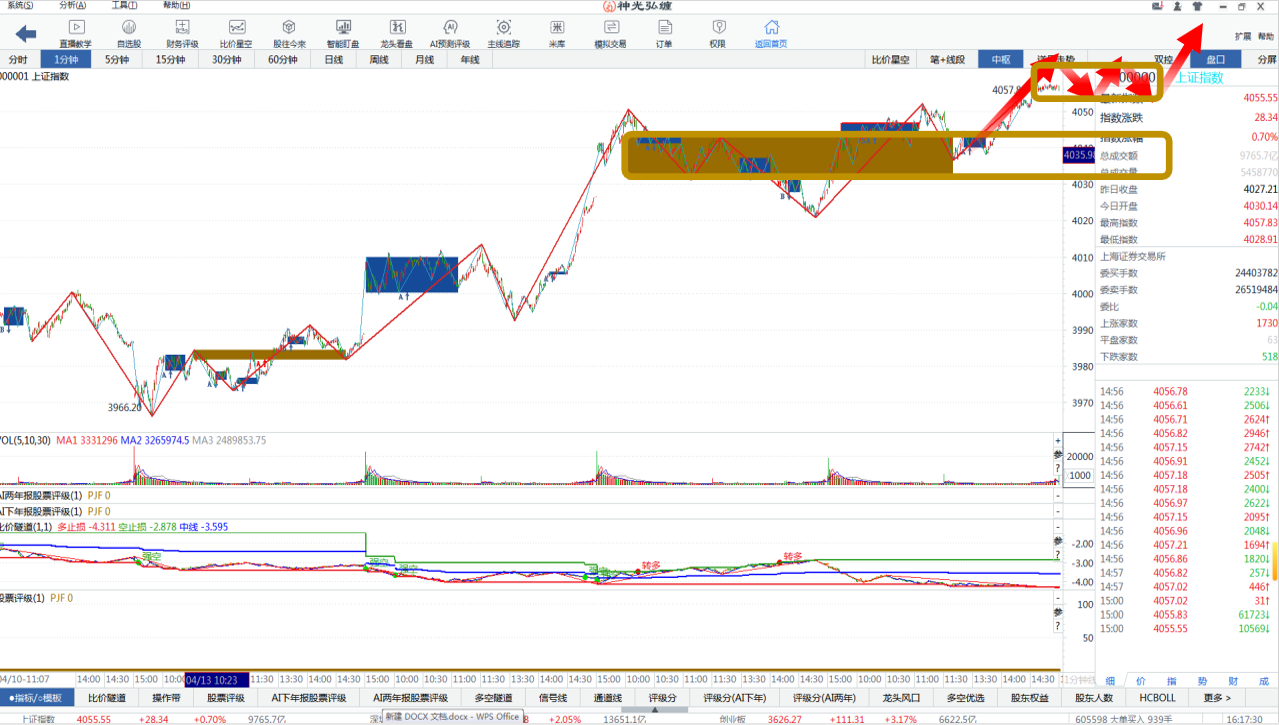Toggle the 中枢 overlay button
The height and width of the screenshot is (725, 1279).
pos(1001,60)
